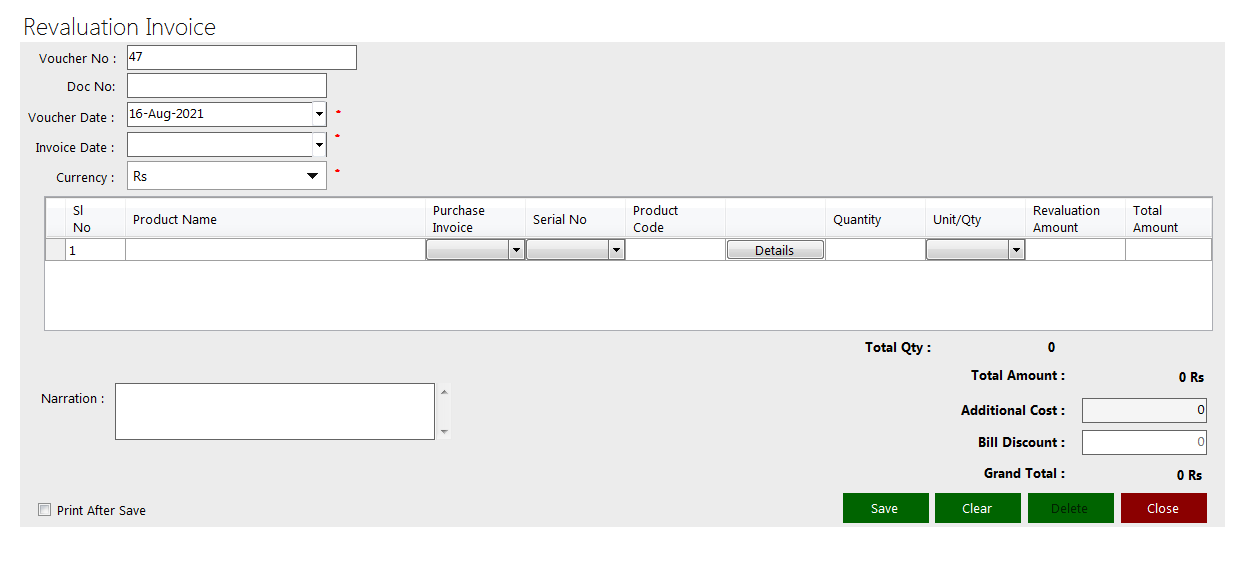Click the Doc No text field
The height and width of the screenshot is (572, 1245).
click(x=226, y=86)
